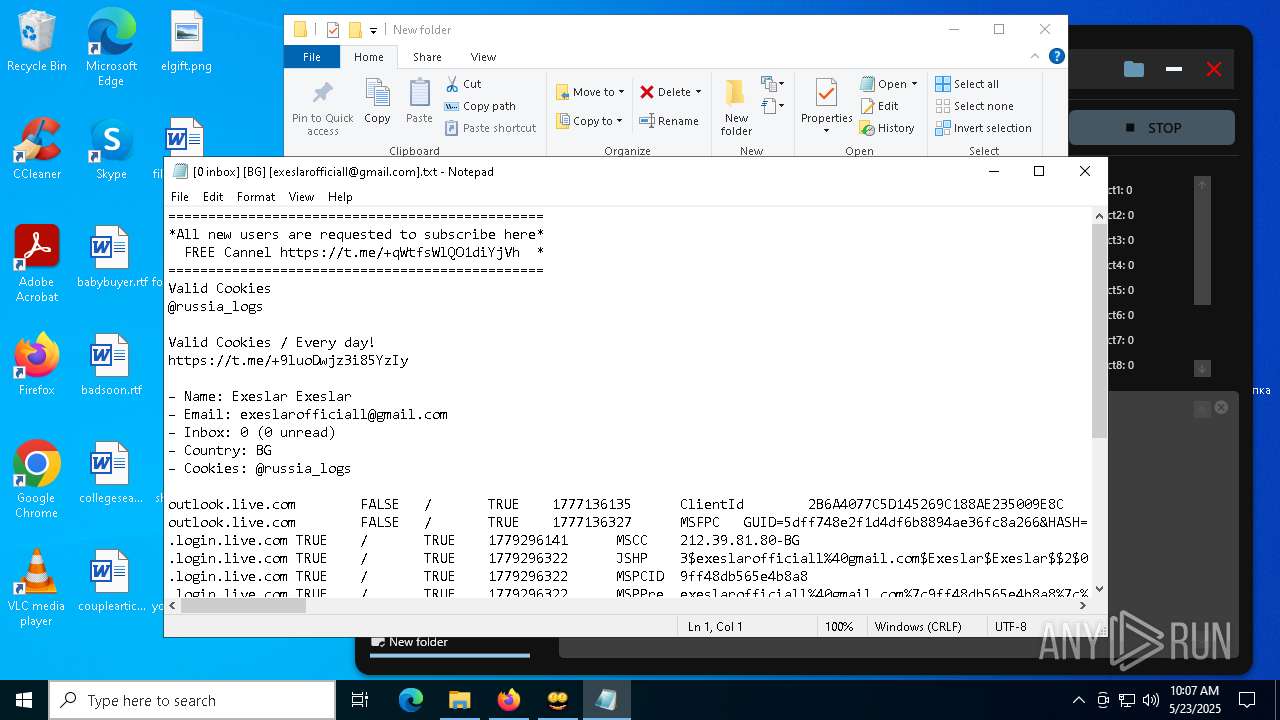Open the VLC media player desktop shortcut

36,588
